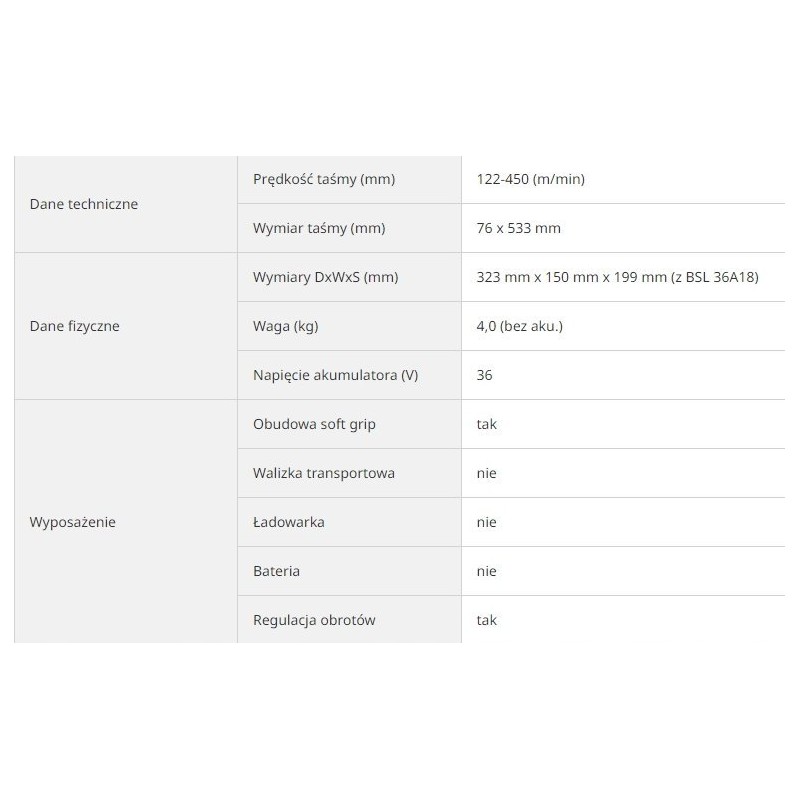Screen dimensions: 800x800
Task: Click the "Bateria" label
Action: pos(277,571)
